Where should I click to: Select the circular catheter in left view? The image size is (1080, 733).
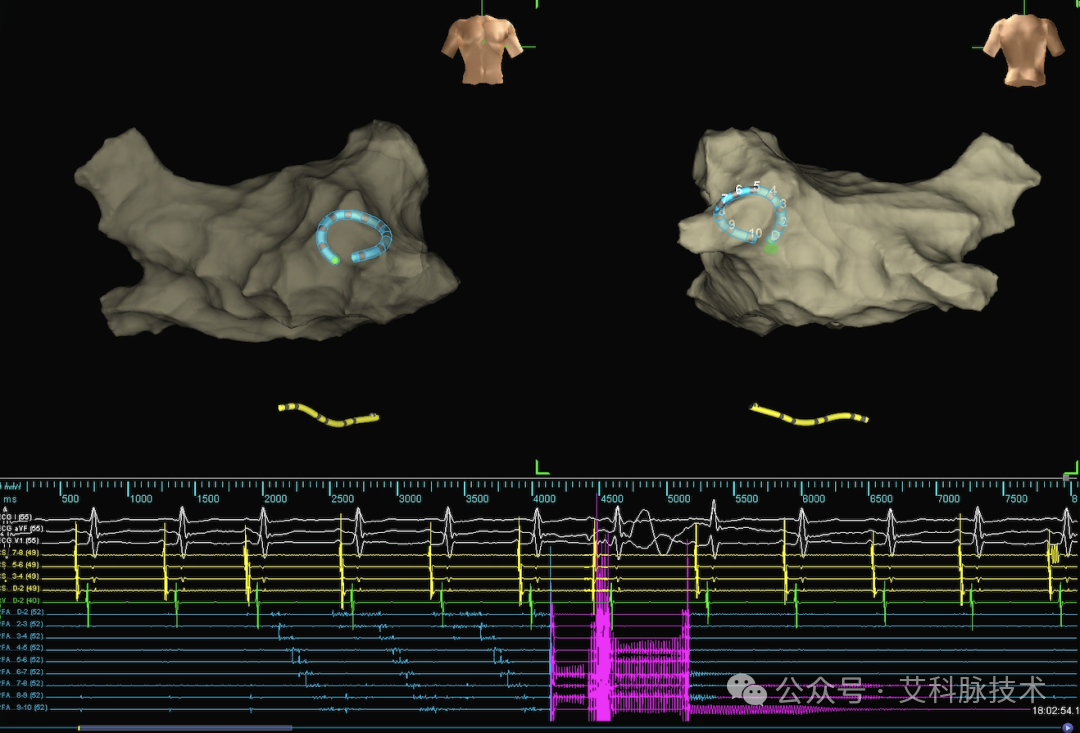click(353, 236)
